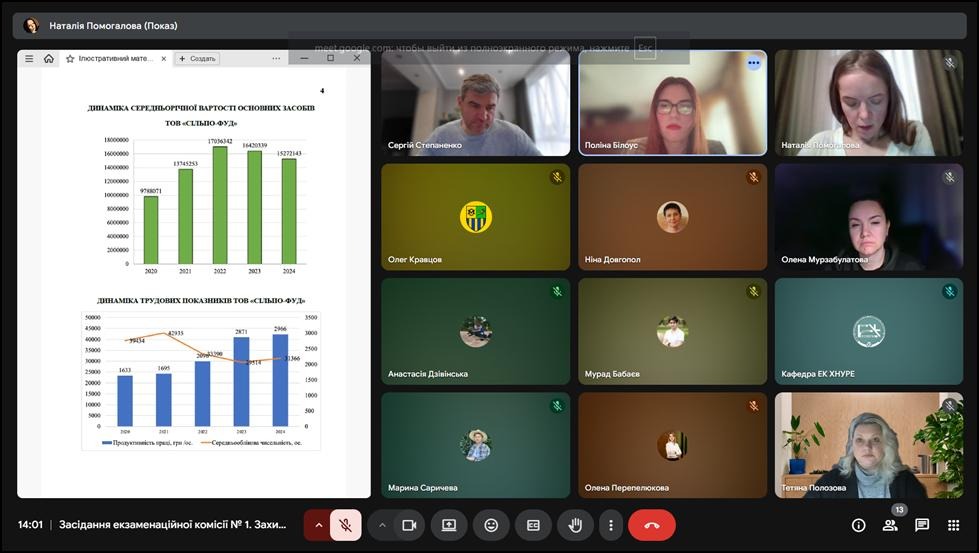Select the Ілюстративний мате... document tab
Viewport: 979px width, 553px height.
point(115,59)
